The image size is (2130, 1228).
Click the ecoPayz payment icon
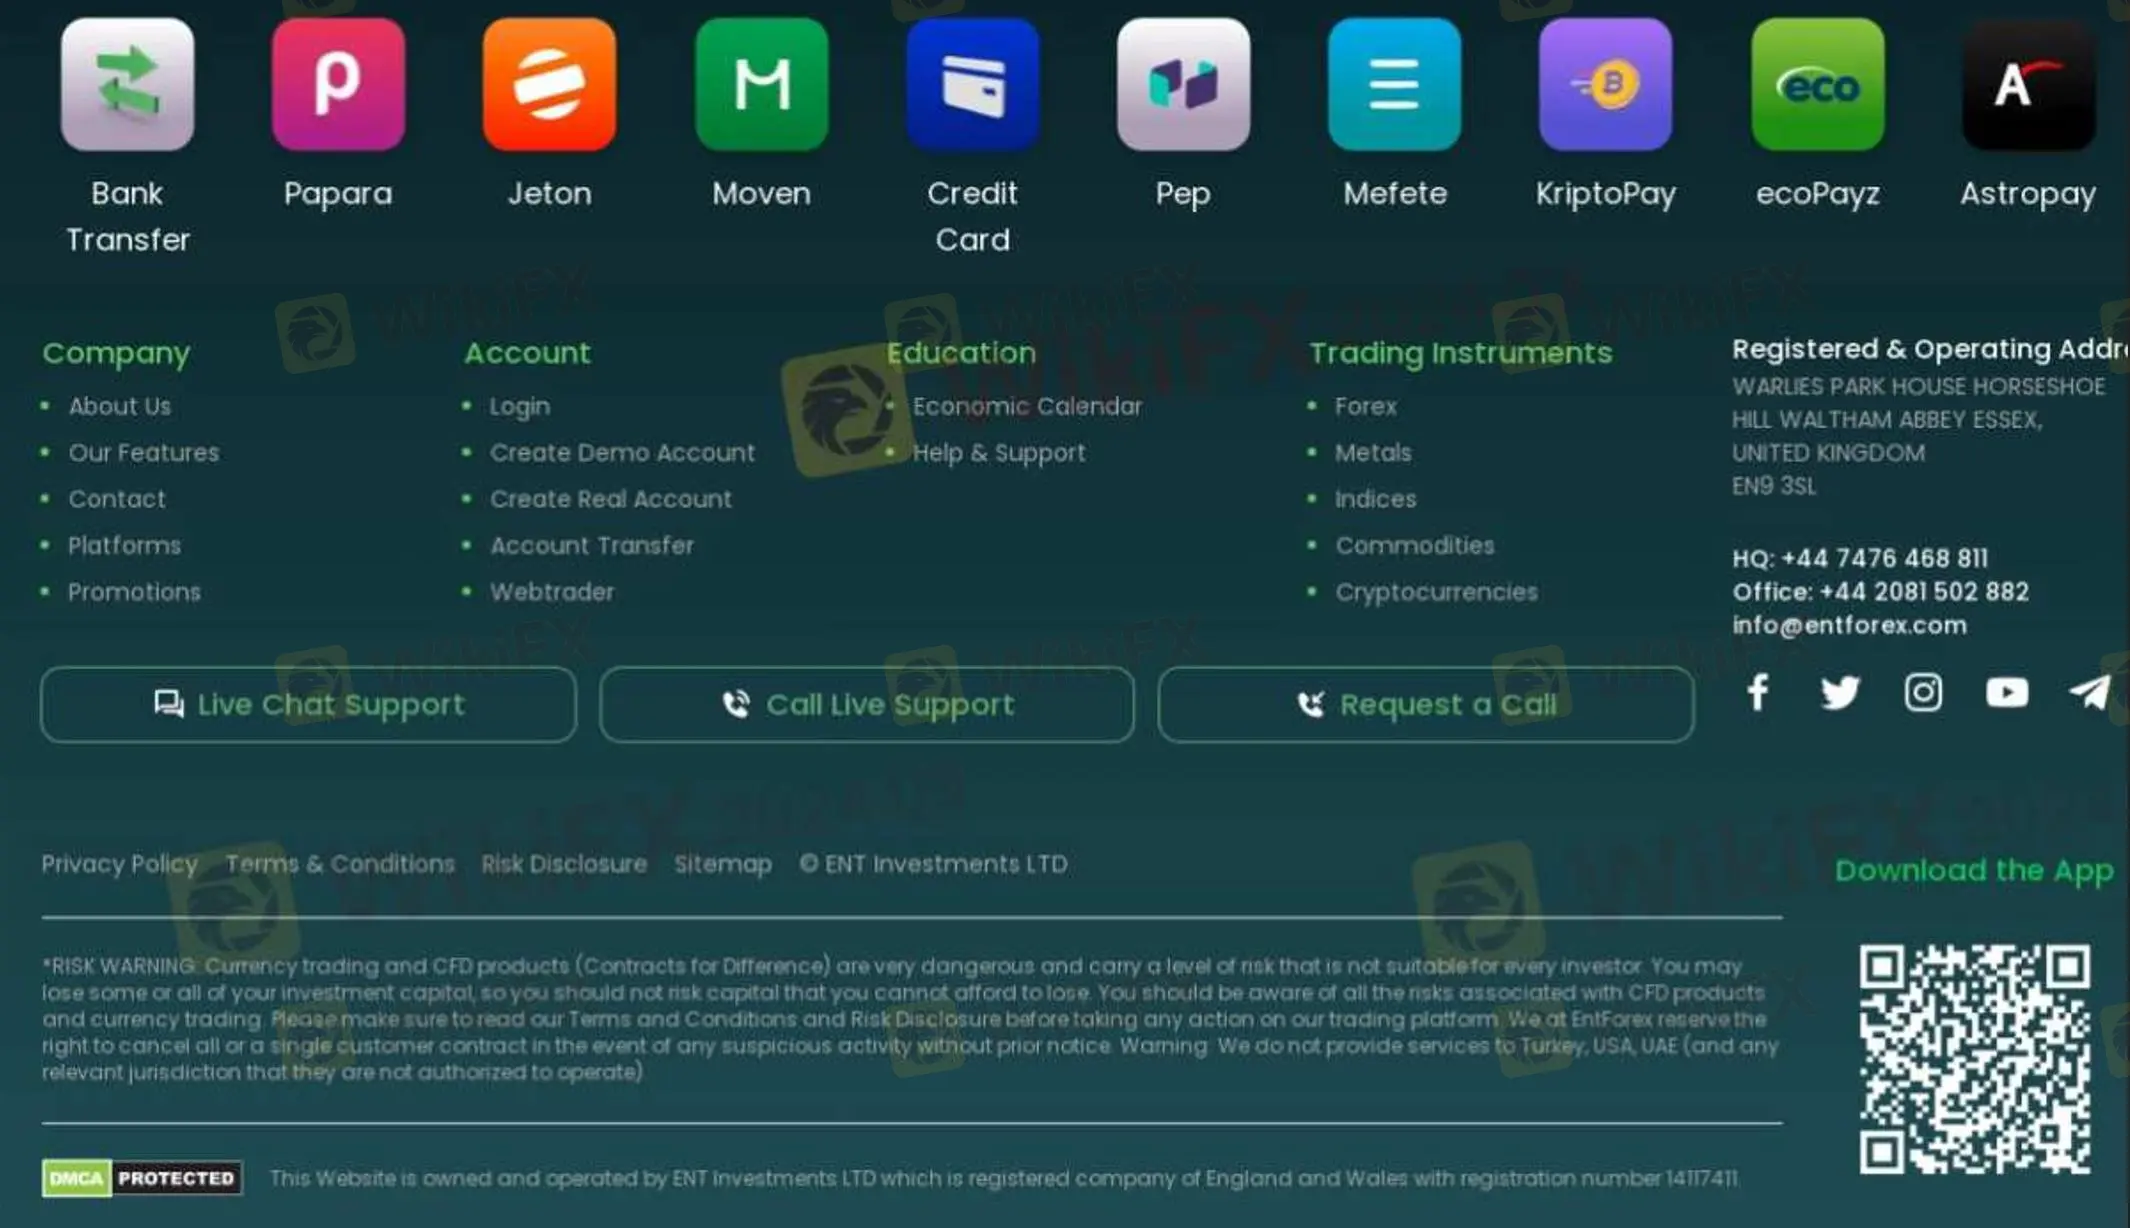1818,85
